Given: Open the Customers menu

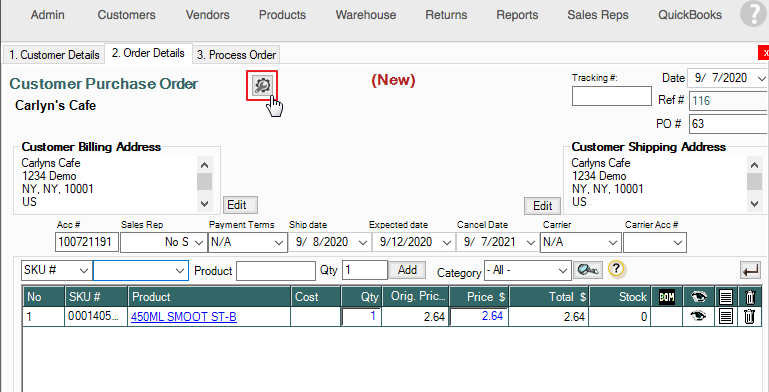Looking at the screenshot, I should 127,15.
